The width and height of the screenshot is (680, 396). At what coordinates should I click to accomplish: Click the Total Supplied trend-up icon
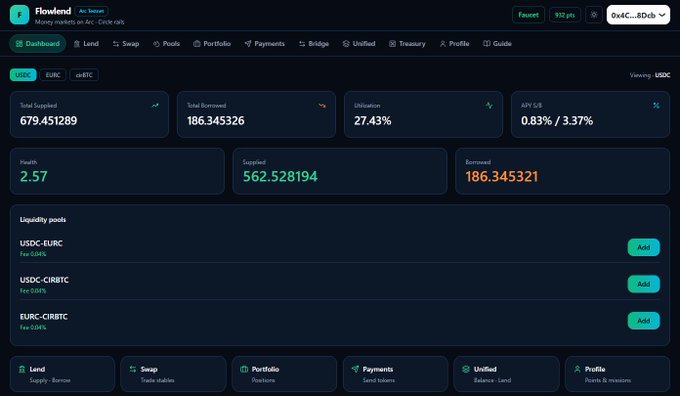155,105
